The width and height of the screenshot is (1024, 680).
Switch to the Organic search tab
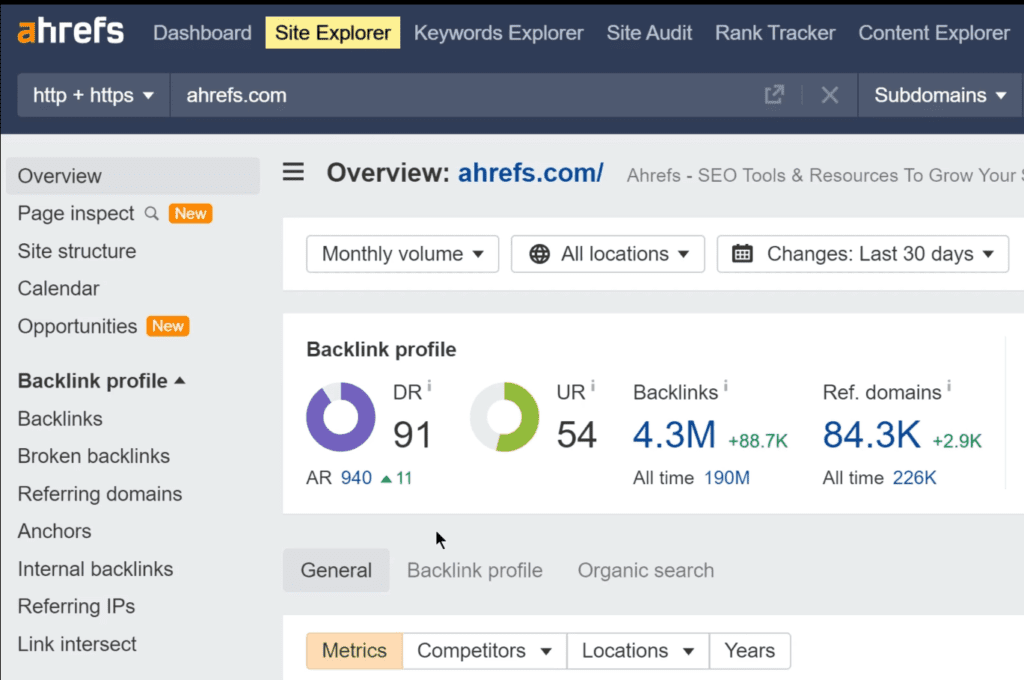click(646, 570)
